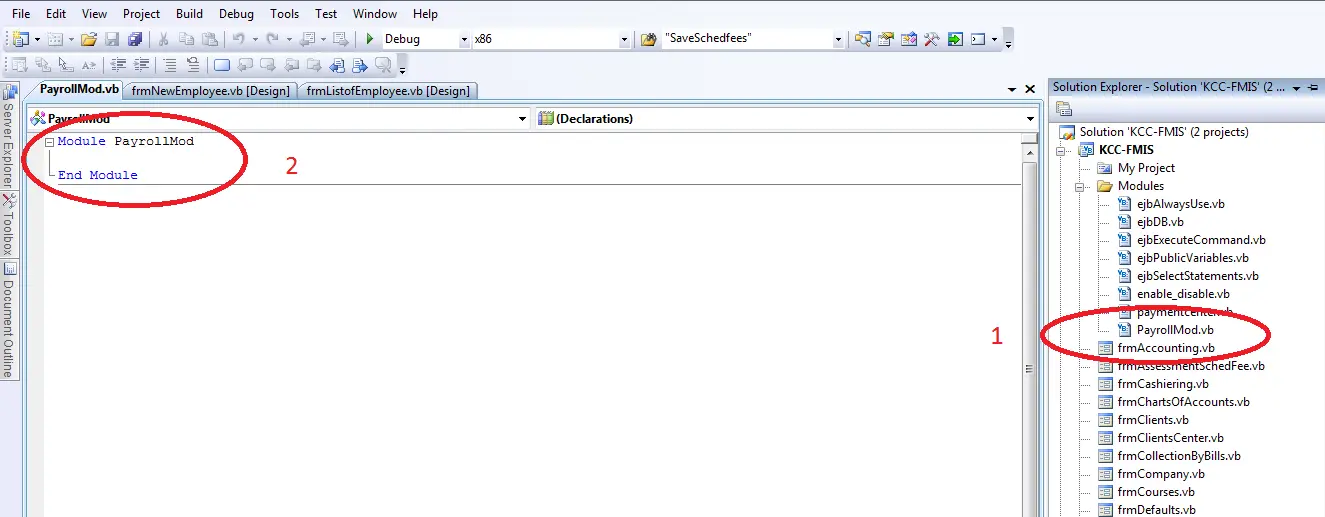This screenshot has height=517, width=1325.
Task: Open the New Project dropdown arrow
Action: pos(37,39)
